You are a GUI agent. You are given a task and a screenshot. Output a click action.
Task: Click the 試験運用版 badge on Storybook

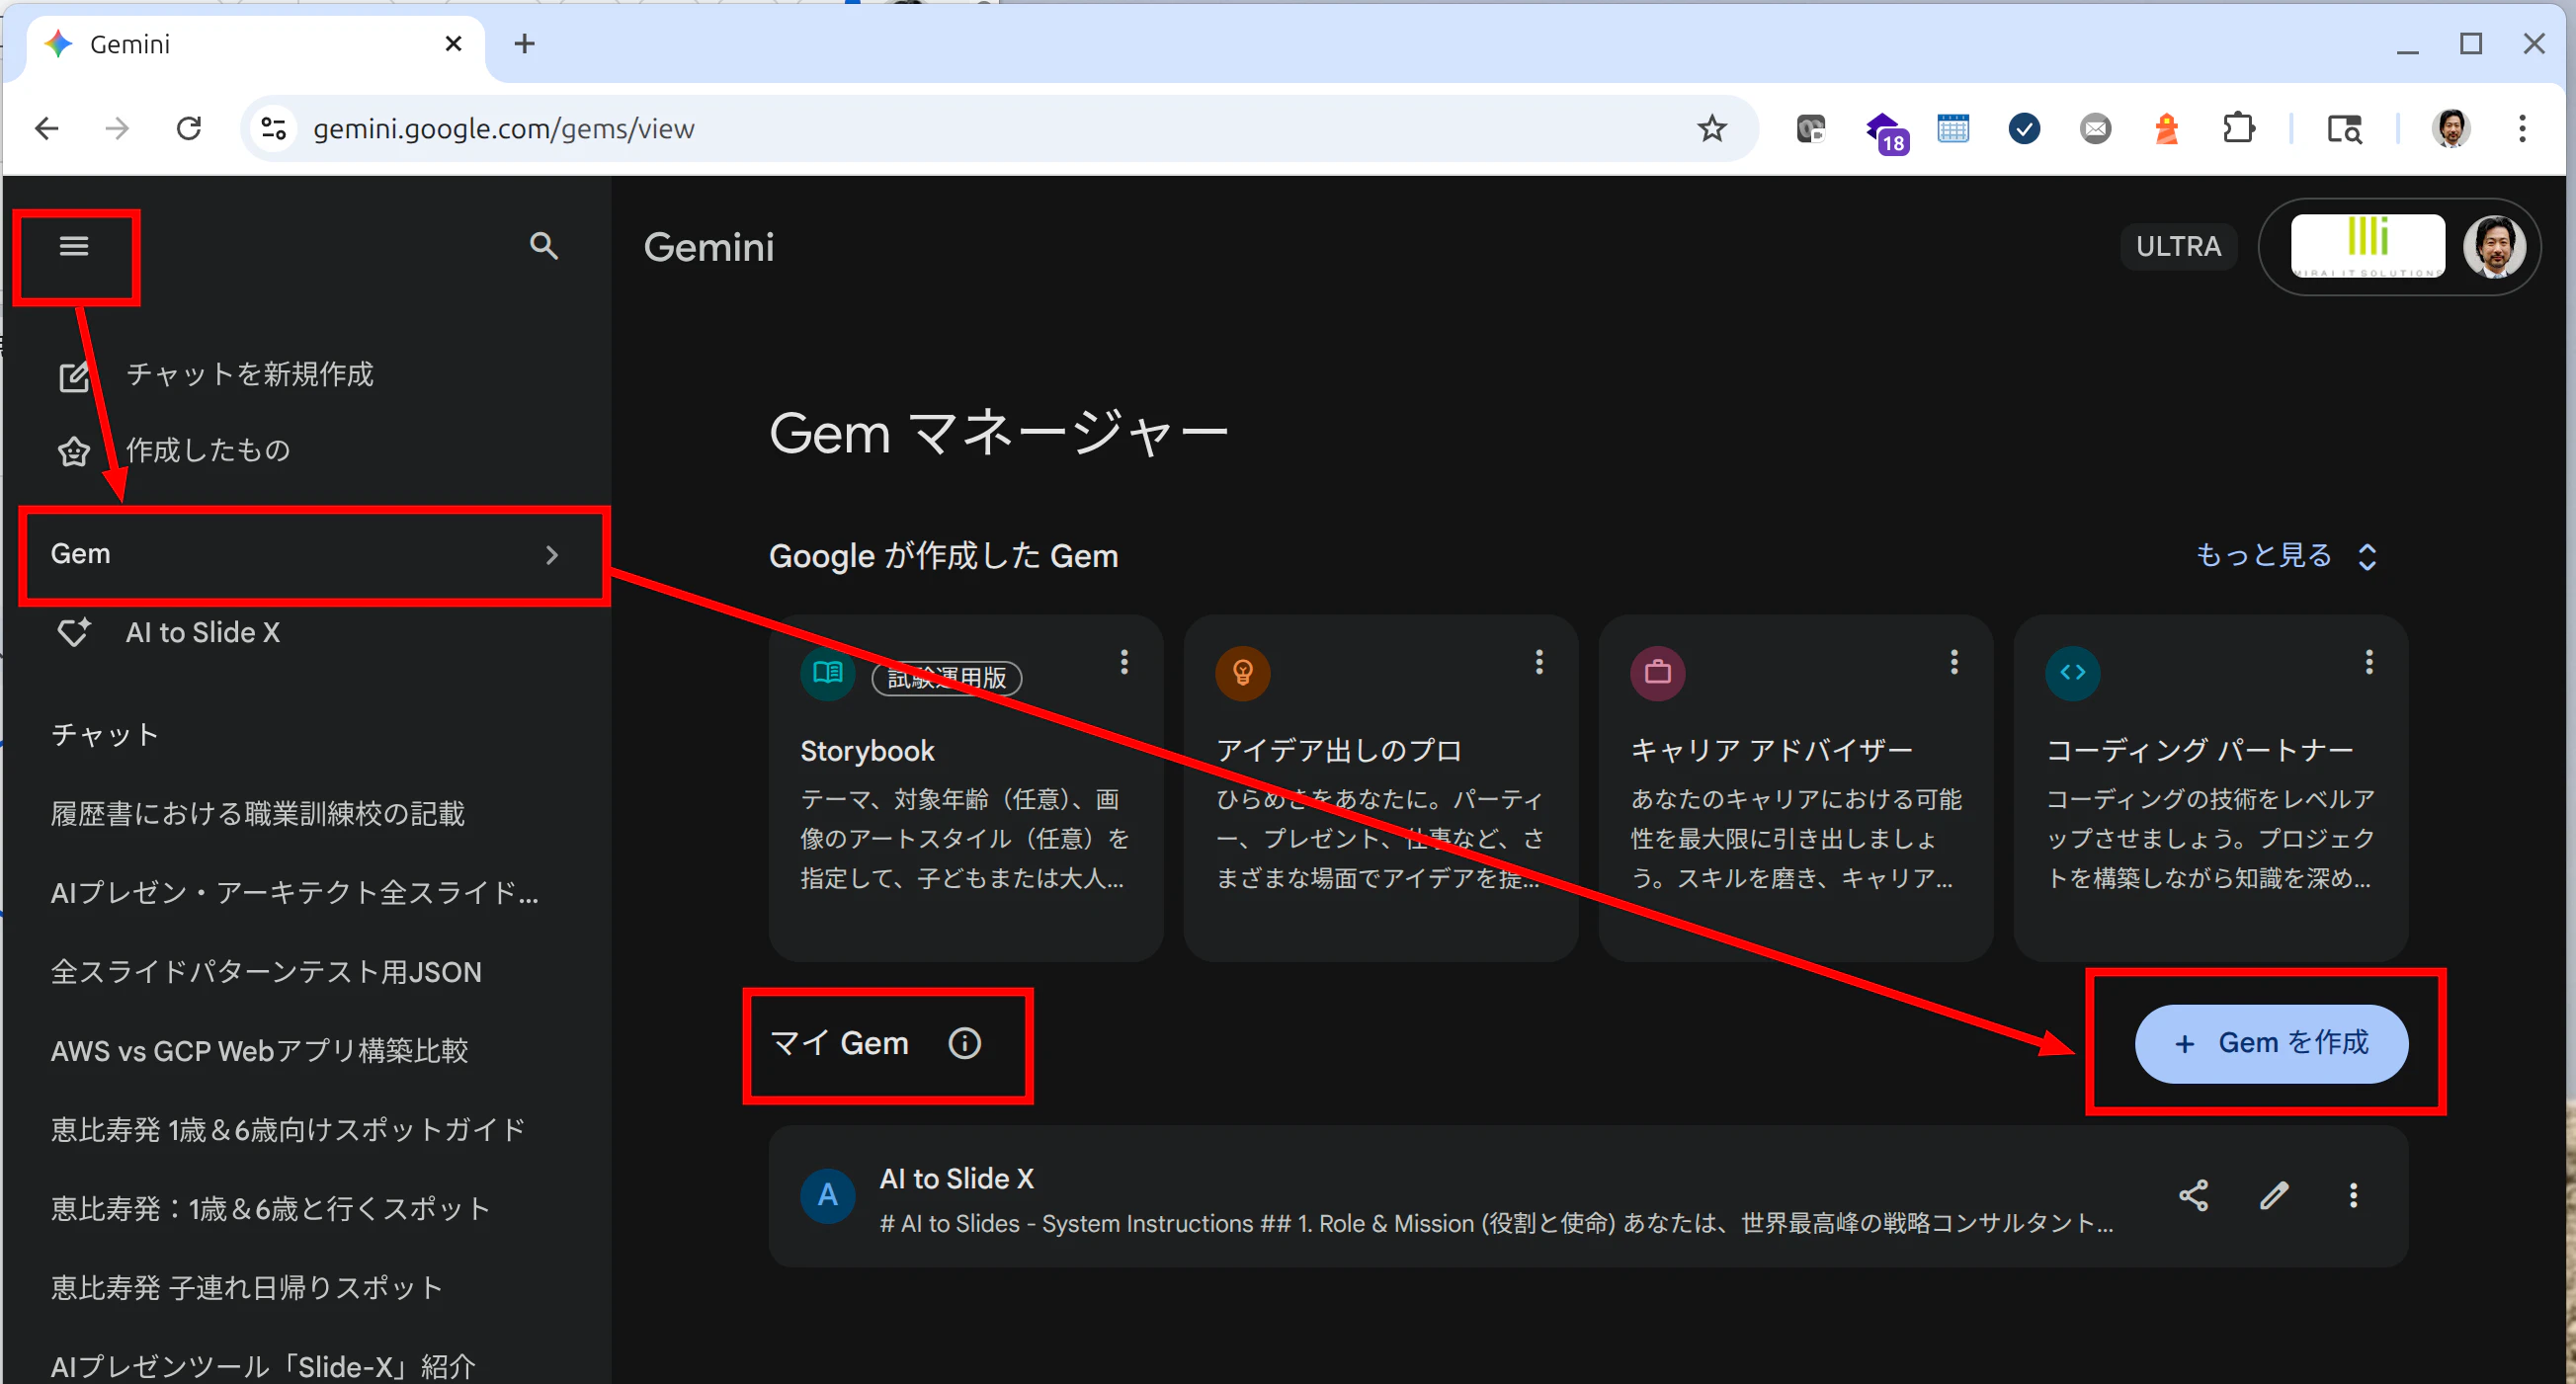[947, 678]
